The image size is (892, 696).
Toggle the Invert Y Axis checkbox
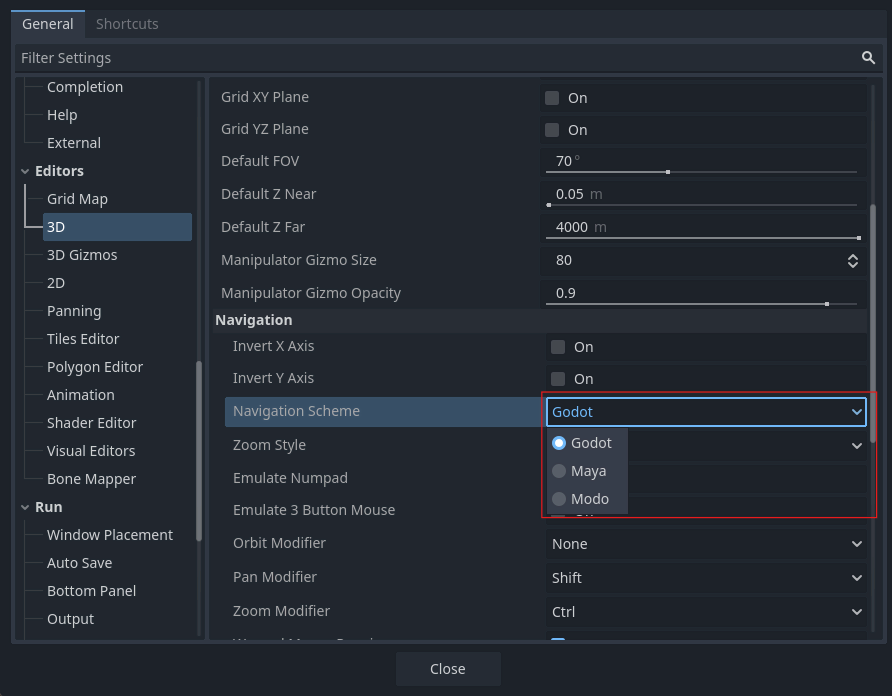(x=558, y=379)
